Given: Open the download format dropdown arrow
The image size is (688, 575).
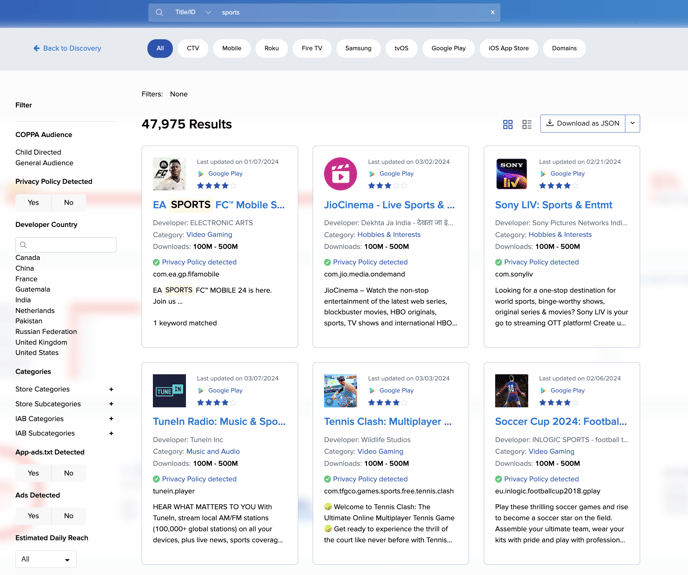Looking at the screenshot, I should 633,123.
